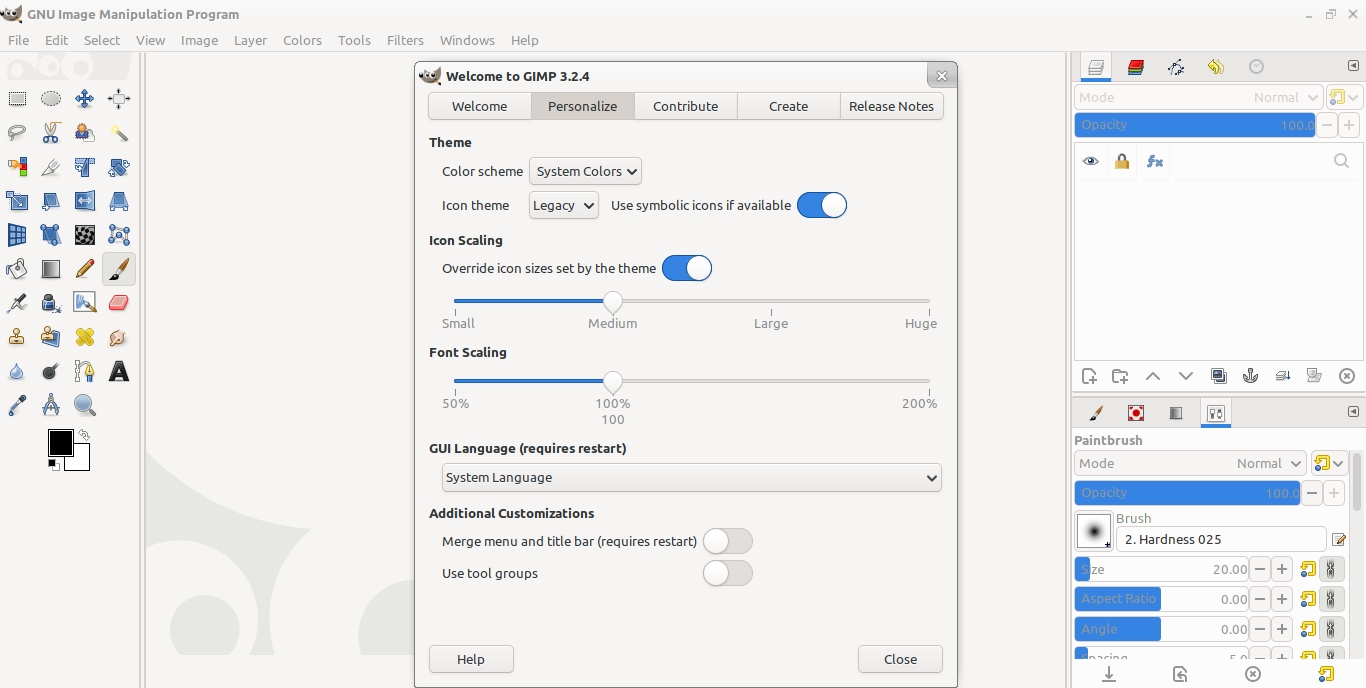Viewport: 1366px width, 688px height.
Task: Switch to the Welcome tab
Action: point(480,106)
